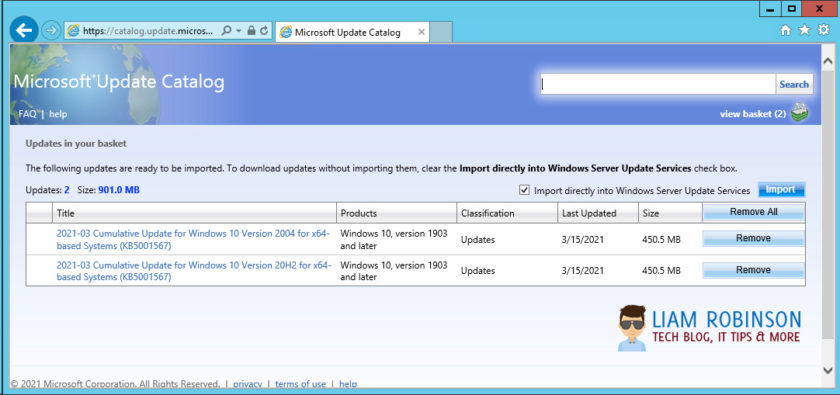Click the Size column header
This screenshot has height=395, width=840.
(670, 213)
